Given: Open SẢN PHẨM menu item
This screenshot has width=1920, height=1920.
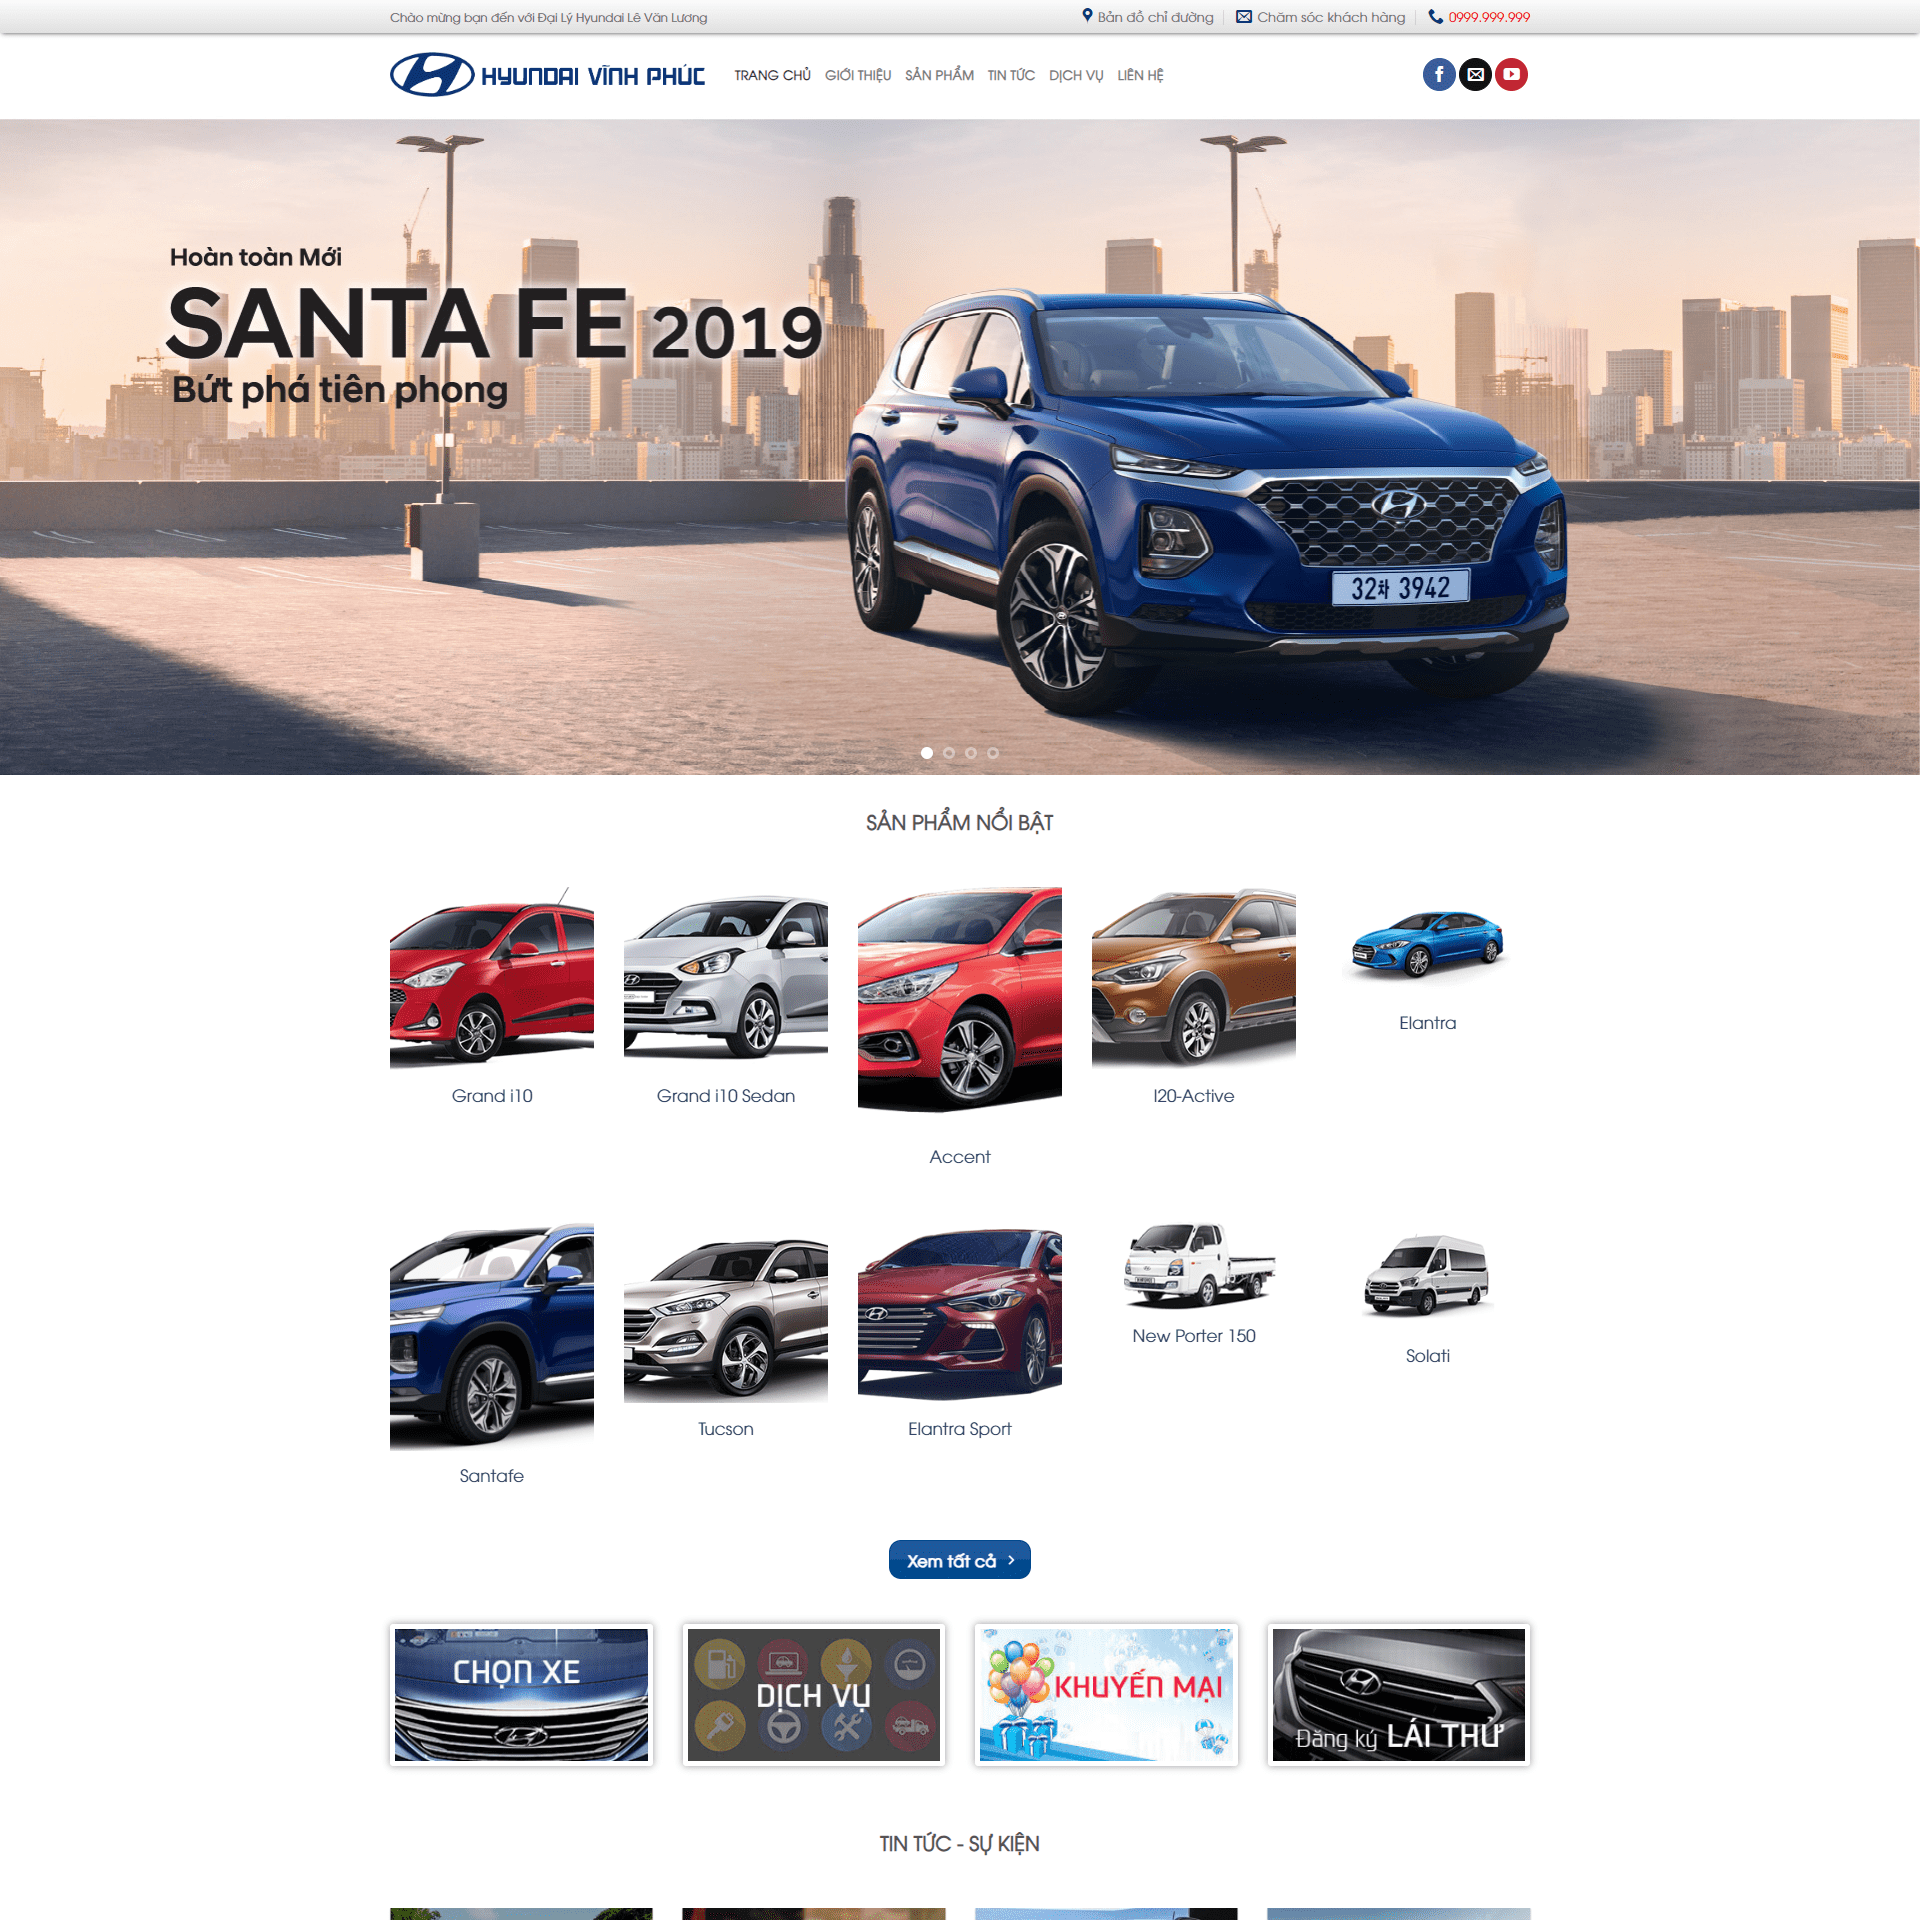Looking at the screenshot, I should pyautogui.click(x=939, y=75).
